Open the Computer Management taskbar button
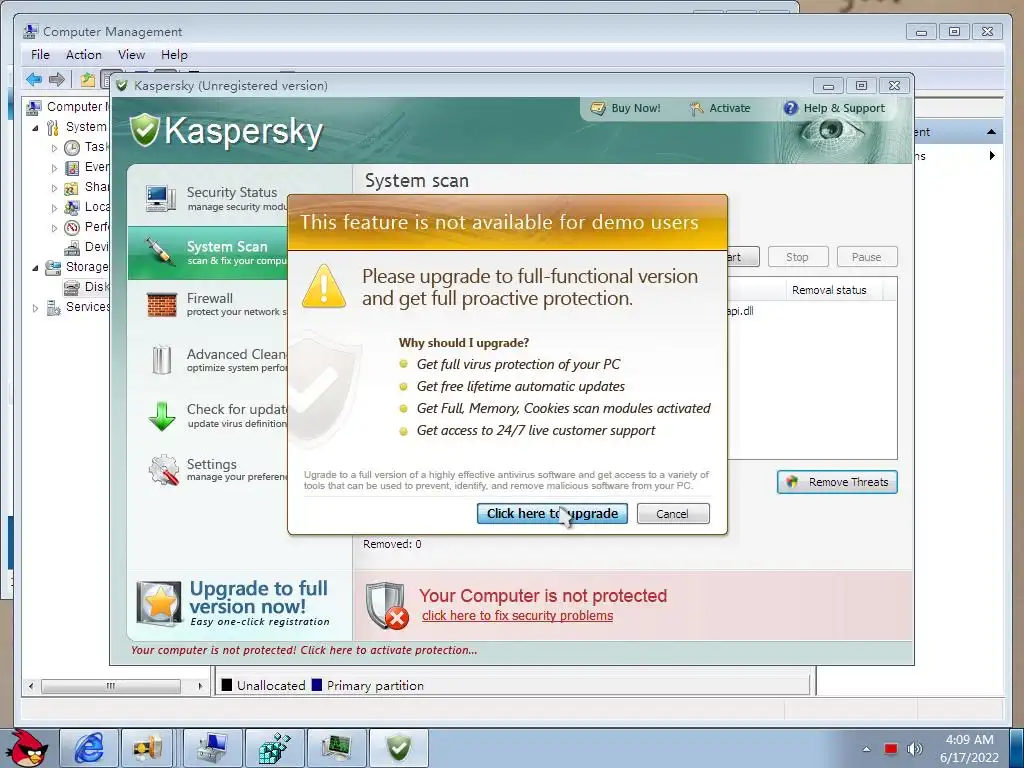Screen dimensions: 1024x768 pos(213,748)
